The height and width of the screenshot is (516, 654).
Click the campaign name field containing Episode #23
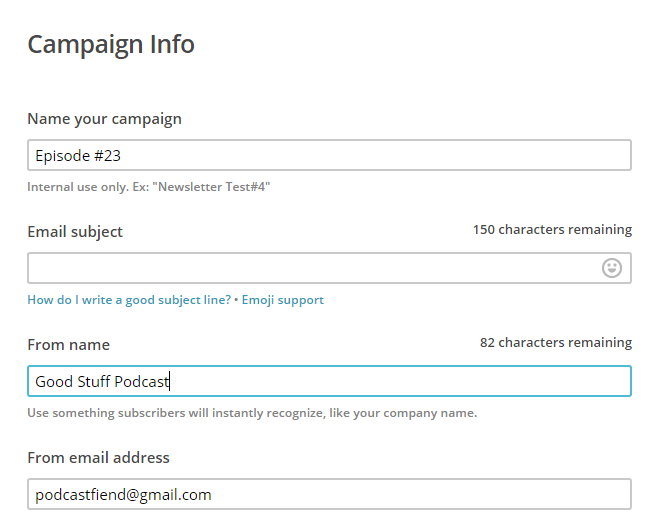[x=329, y=155]
